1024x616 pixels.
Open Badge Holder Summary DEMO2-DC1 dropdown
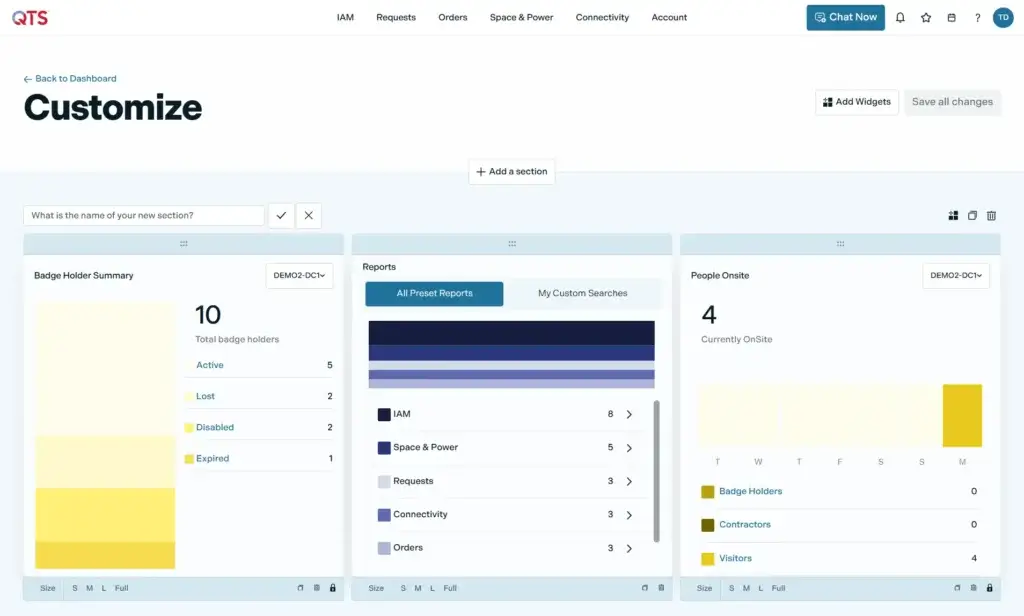(x=299, y=276)
